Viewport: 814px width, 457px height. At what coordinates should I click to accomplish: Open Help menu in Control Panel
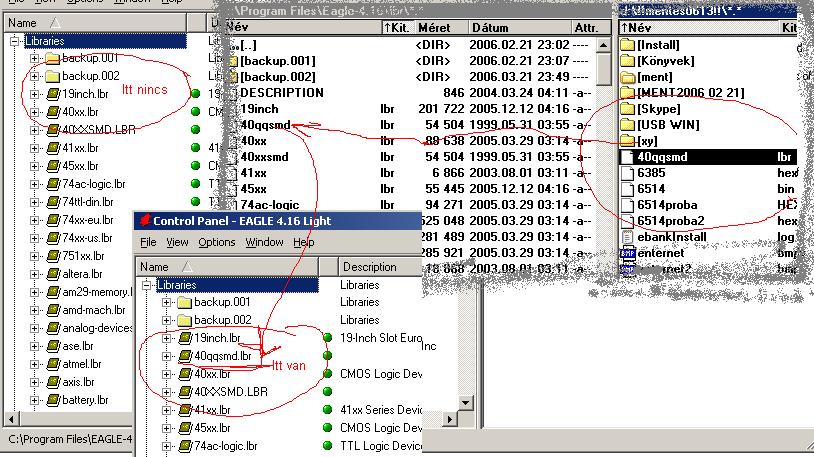click(304, 243)
